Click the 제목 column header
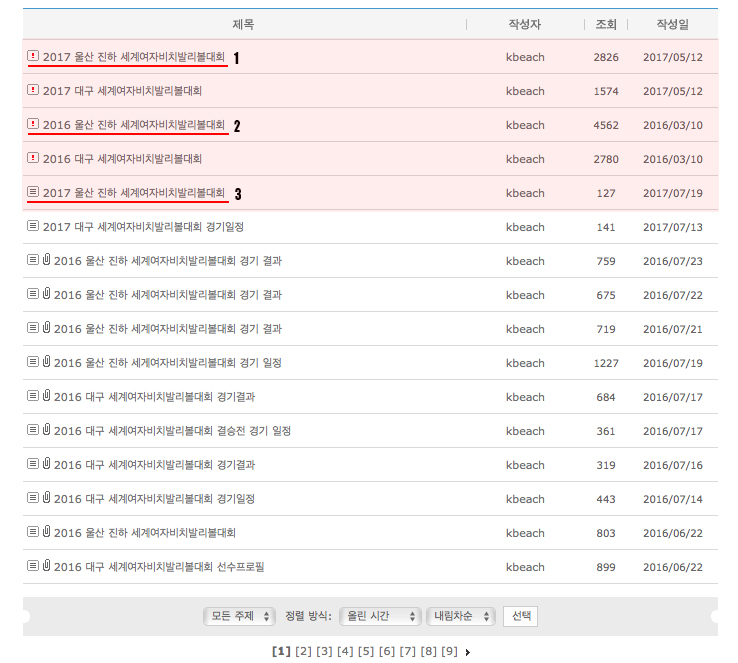 [x=243, y=24]
